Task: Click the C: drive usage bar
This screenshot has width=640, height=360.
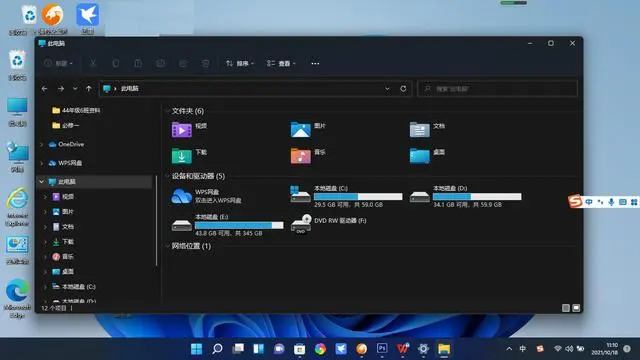Action: pos(358,196)
